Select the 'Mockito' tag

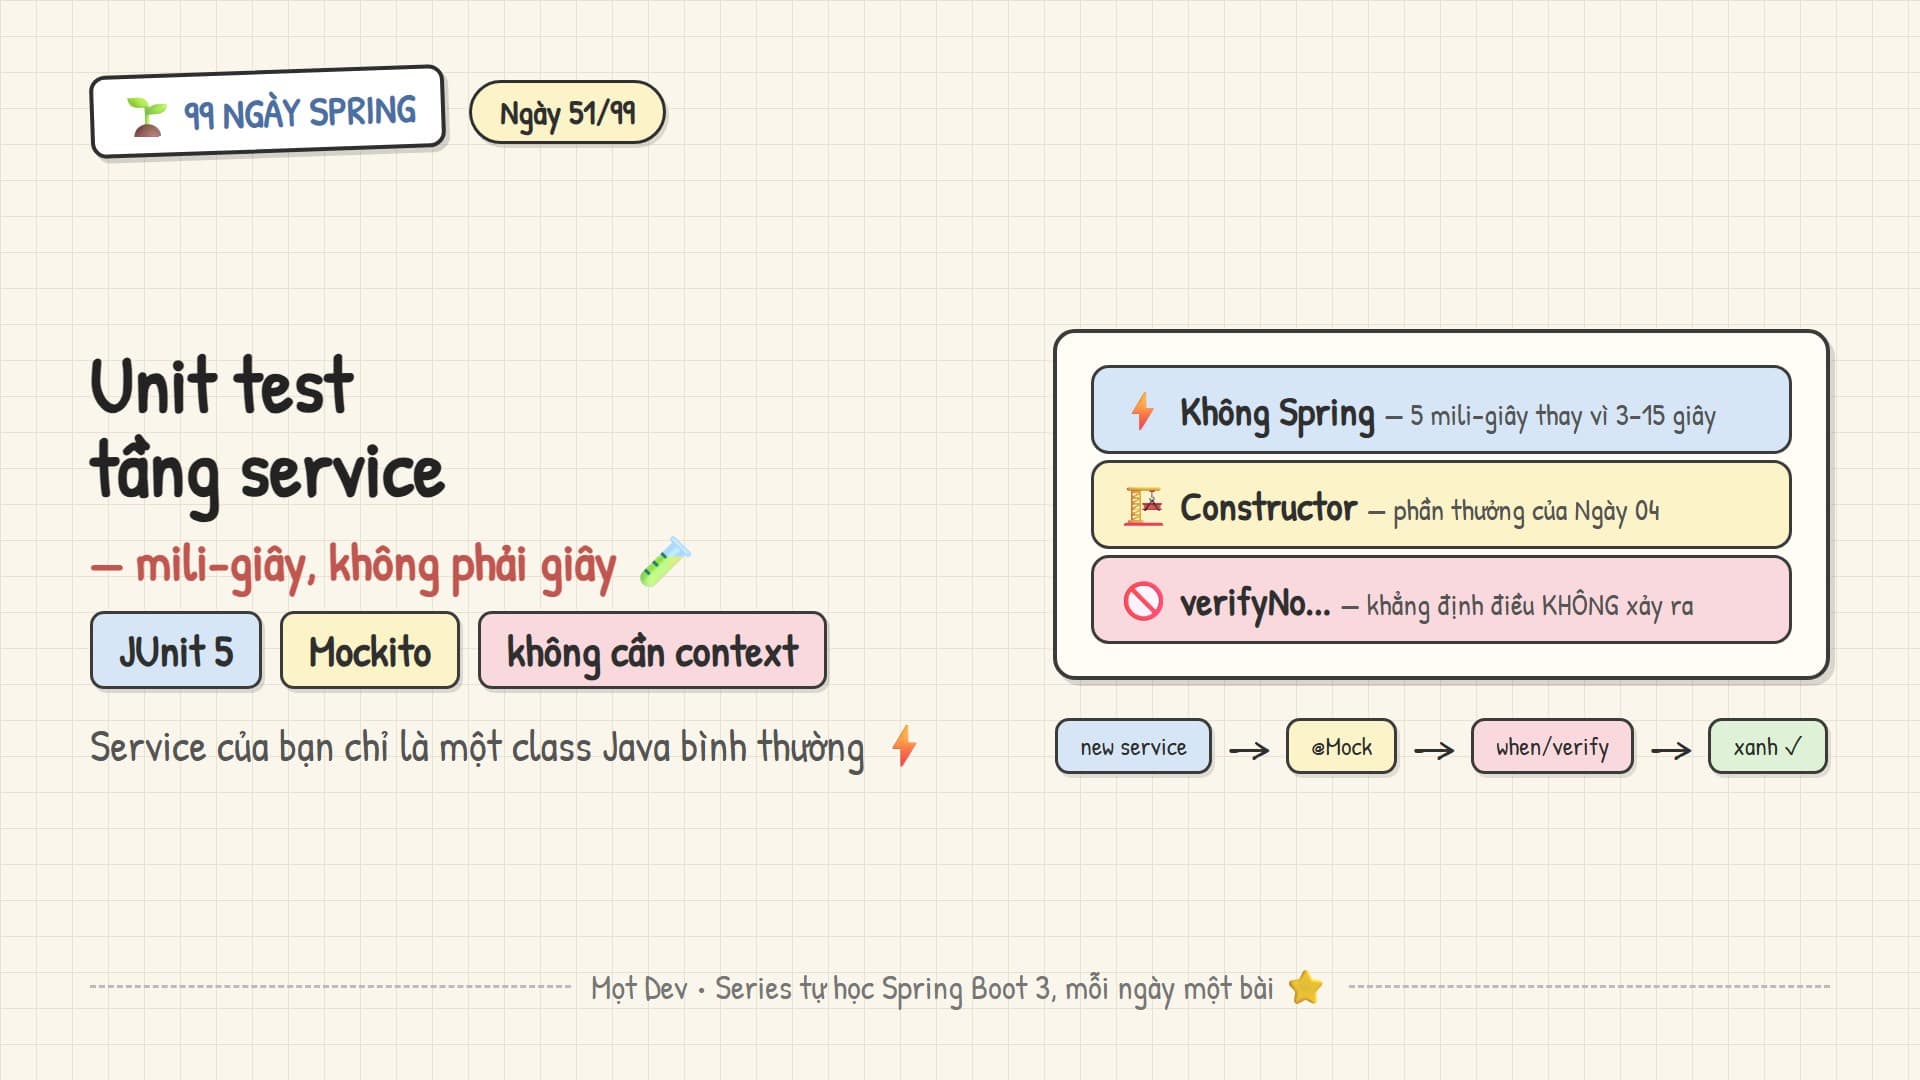click(x=370, y=651)
